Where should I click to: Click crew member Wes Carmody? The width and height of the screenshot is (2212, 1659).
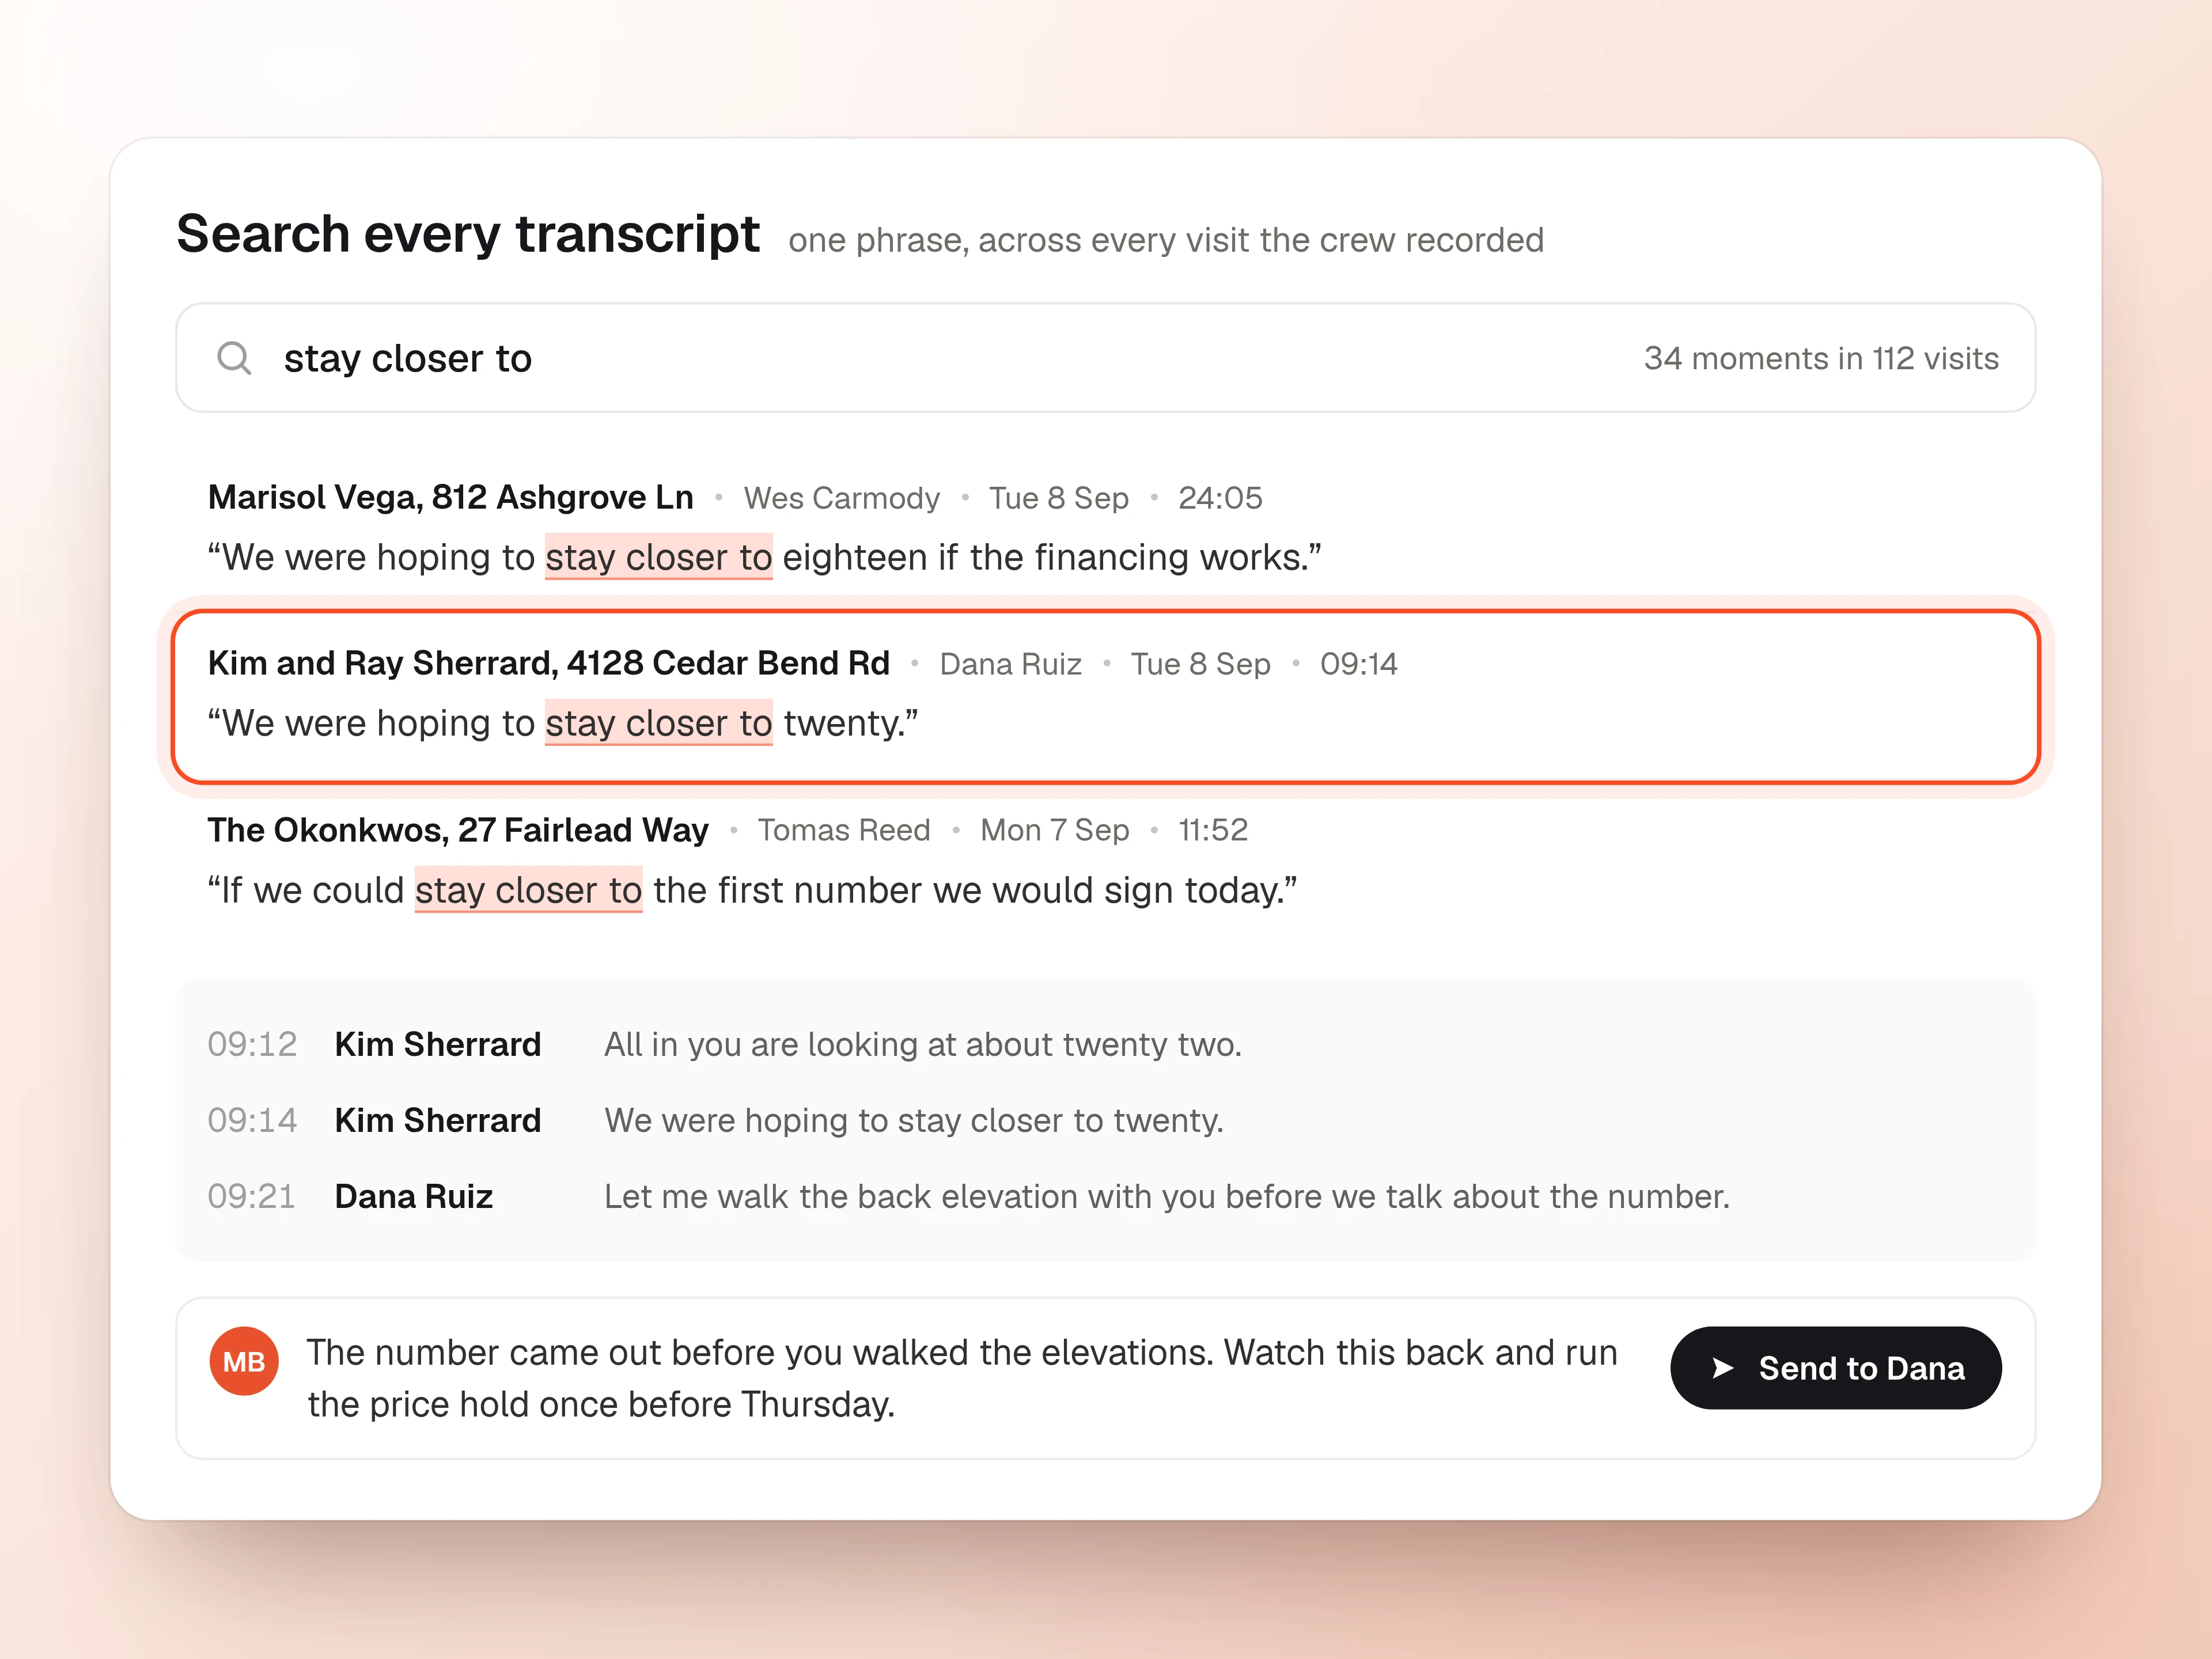coord(842,498)
